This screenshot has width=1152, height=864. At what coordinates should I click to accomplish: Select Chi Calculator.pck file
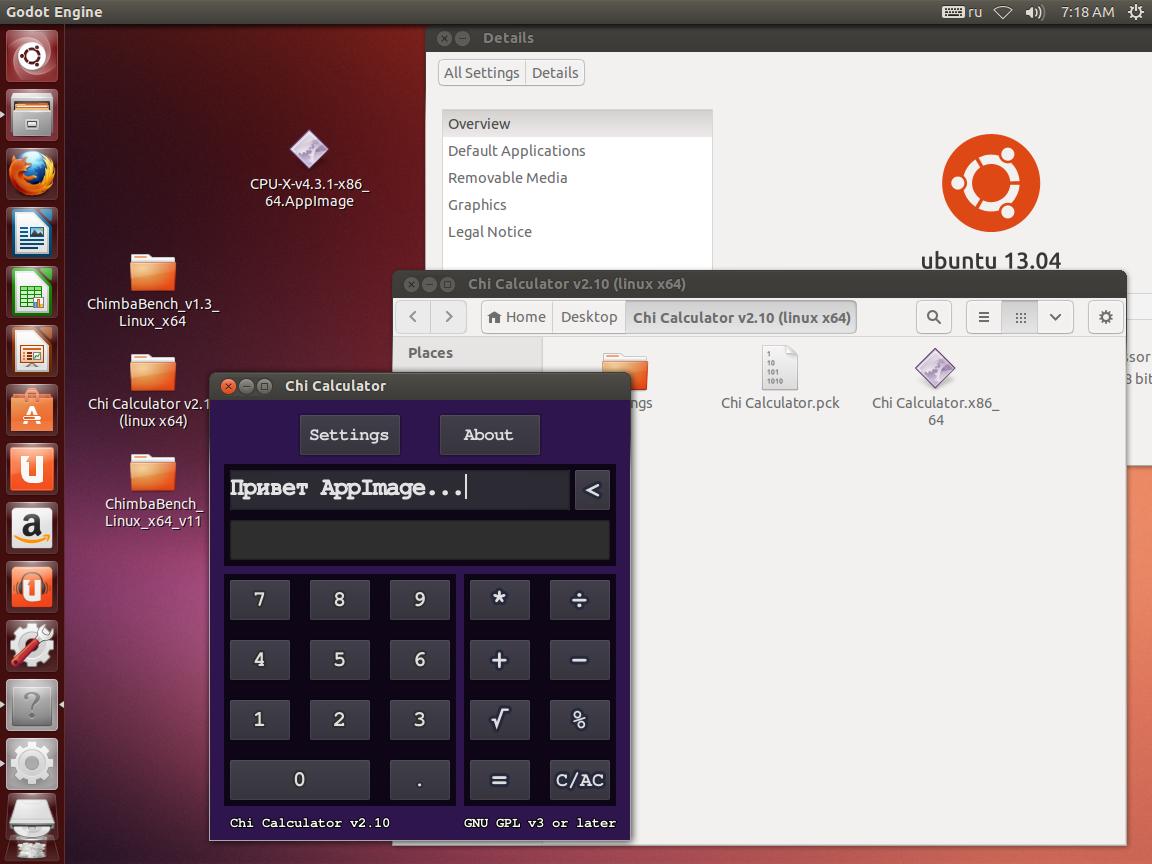pos(780,378)
